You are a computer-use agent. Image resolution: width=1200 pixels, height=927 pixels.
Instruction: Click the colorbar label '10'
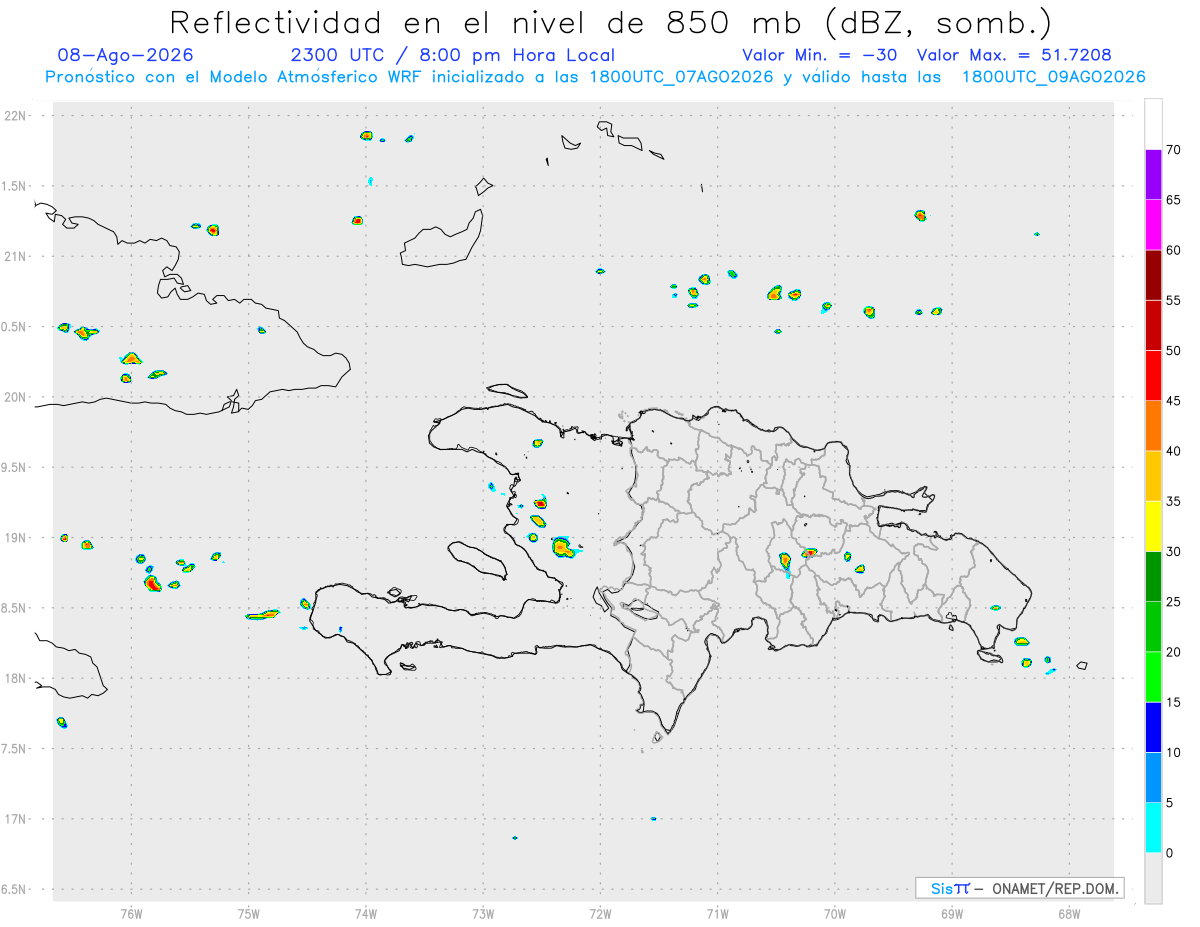[x=1173, y=753]
